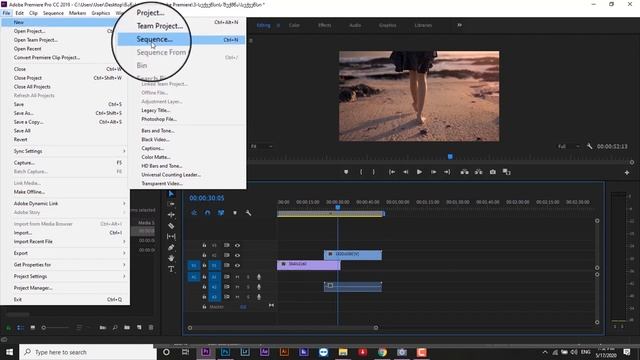
Task: Select the Pen tool
Action: (x=171, y=247)
